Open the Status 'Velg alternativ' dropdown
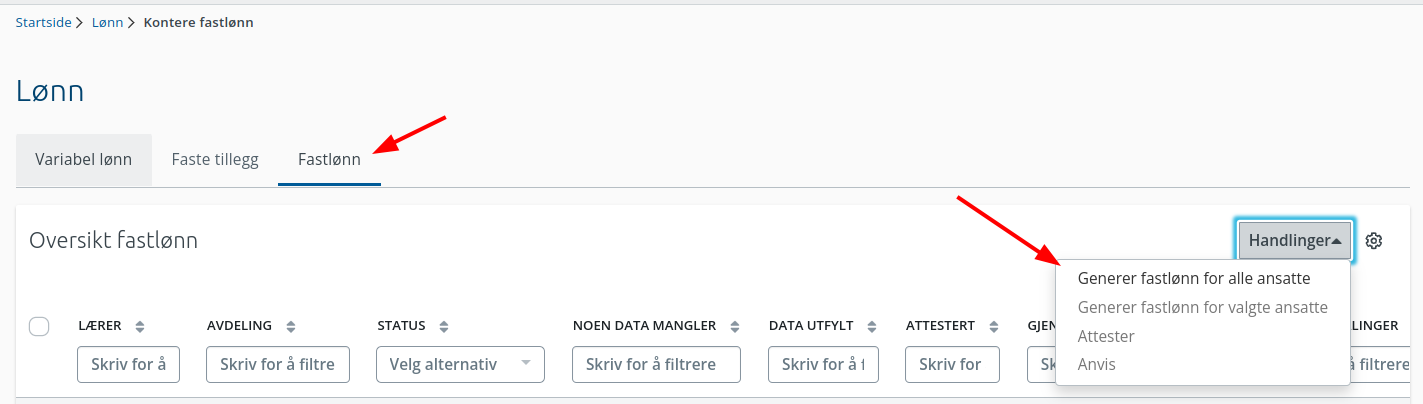The image size is (1423, 404). (460, 364)
